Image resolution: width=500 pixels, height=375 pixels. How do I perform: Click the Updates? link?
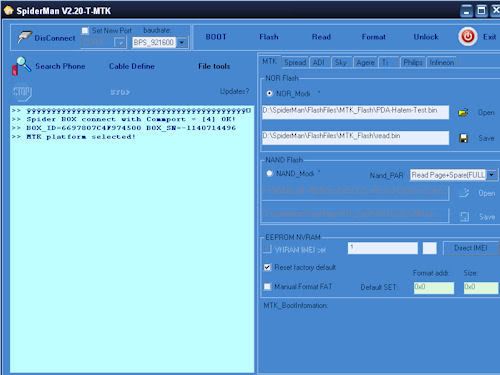tap(234, 91)
